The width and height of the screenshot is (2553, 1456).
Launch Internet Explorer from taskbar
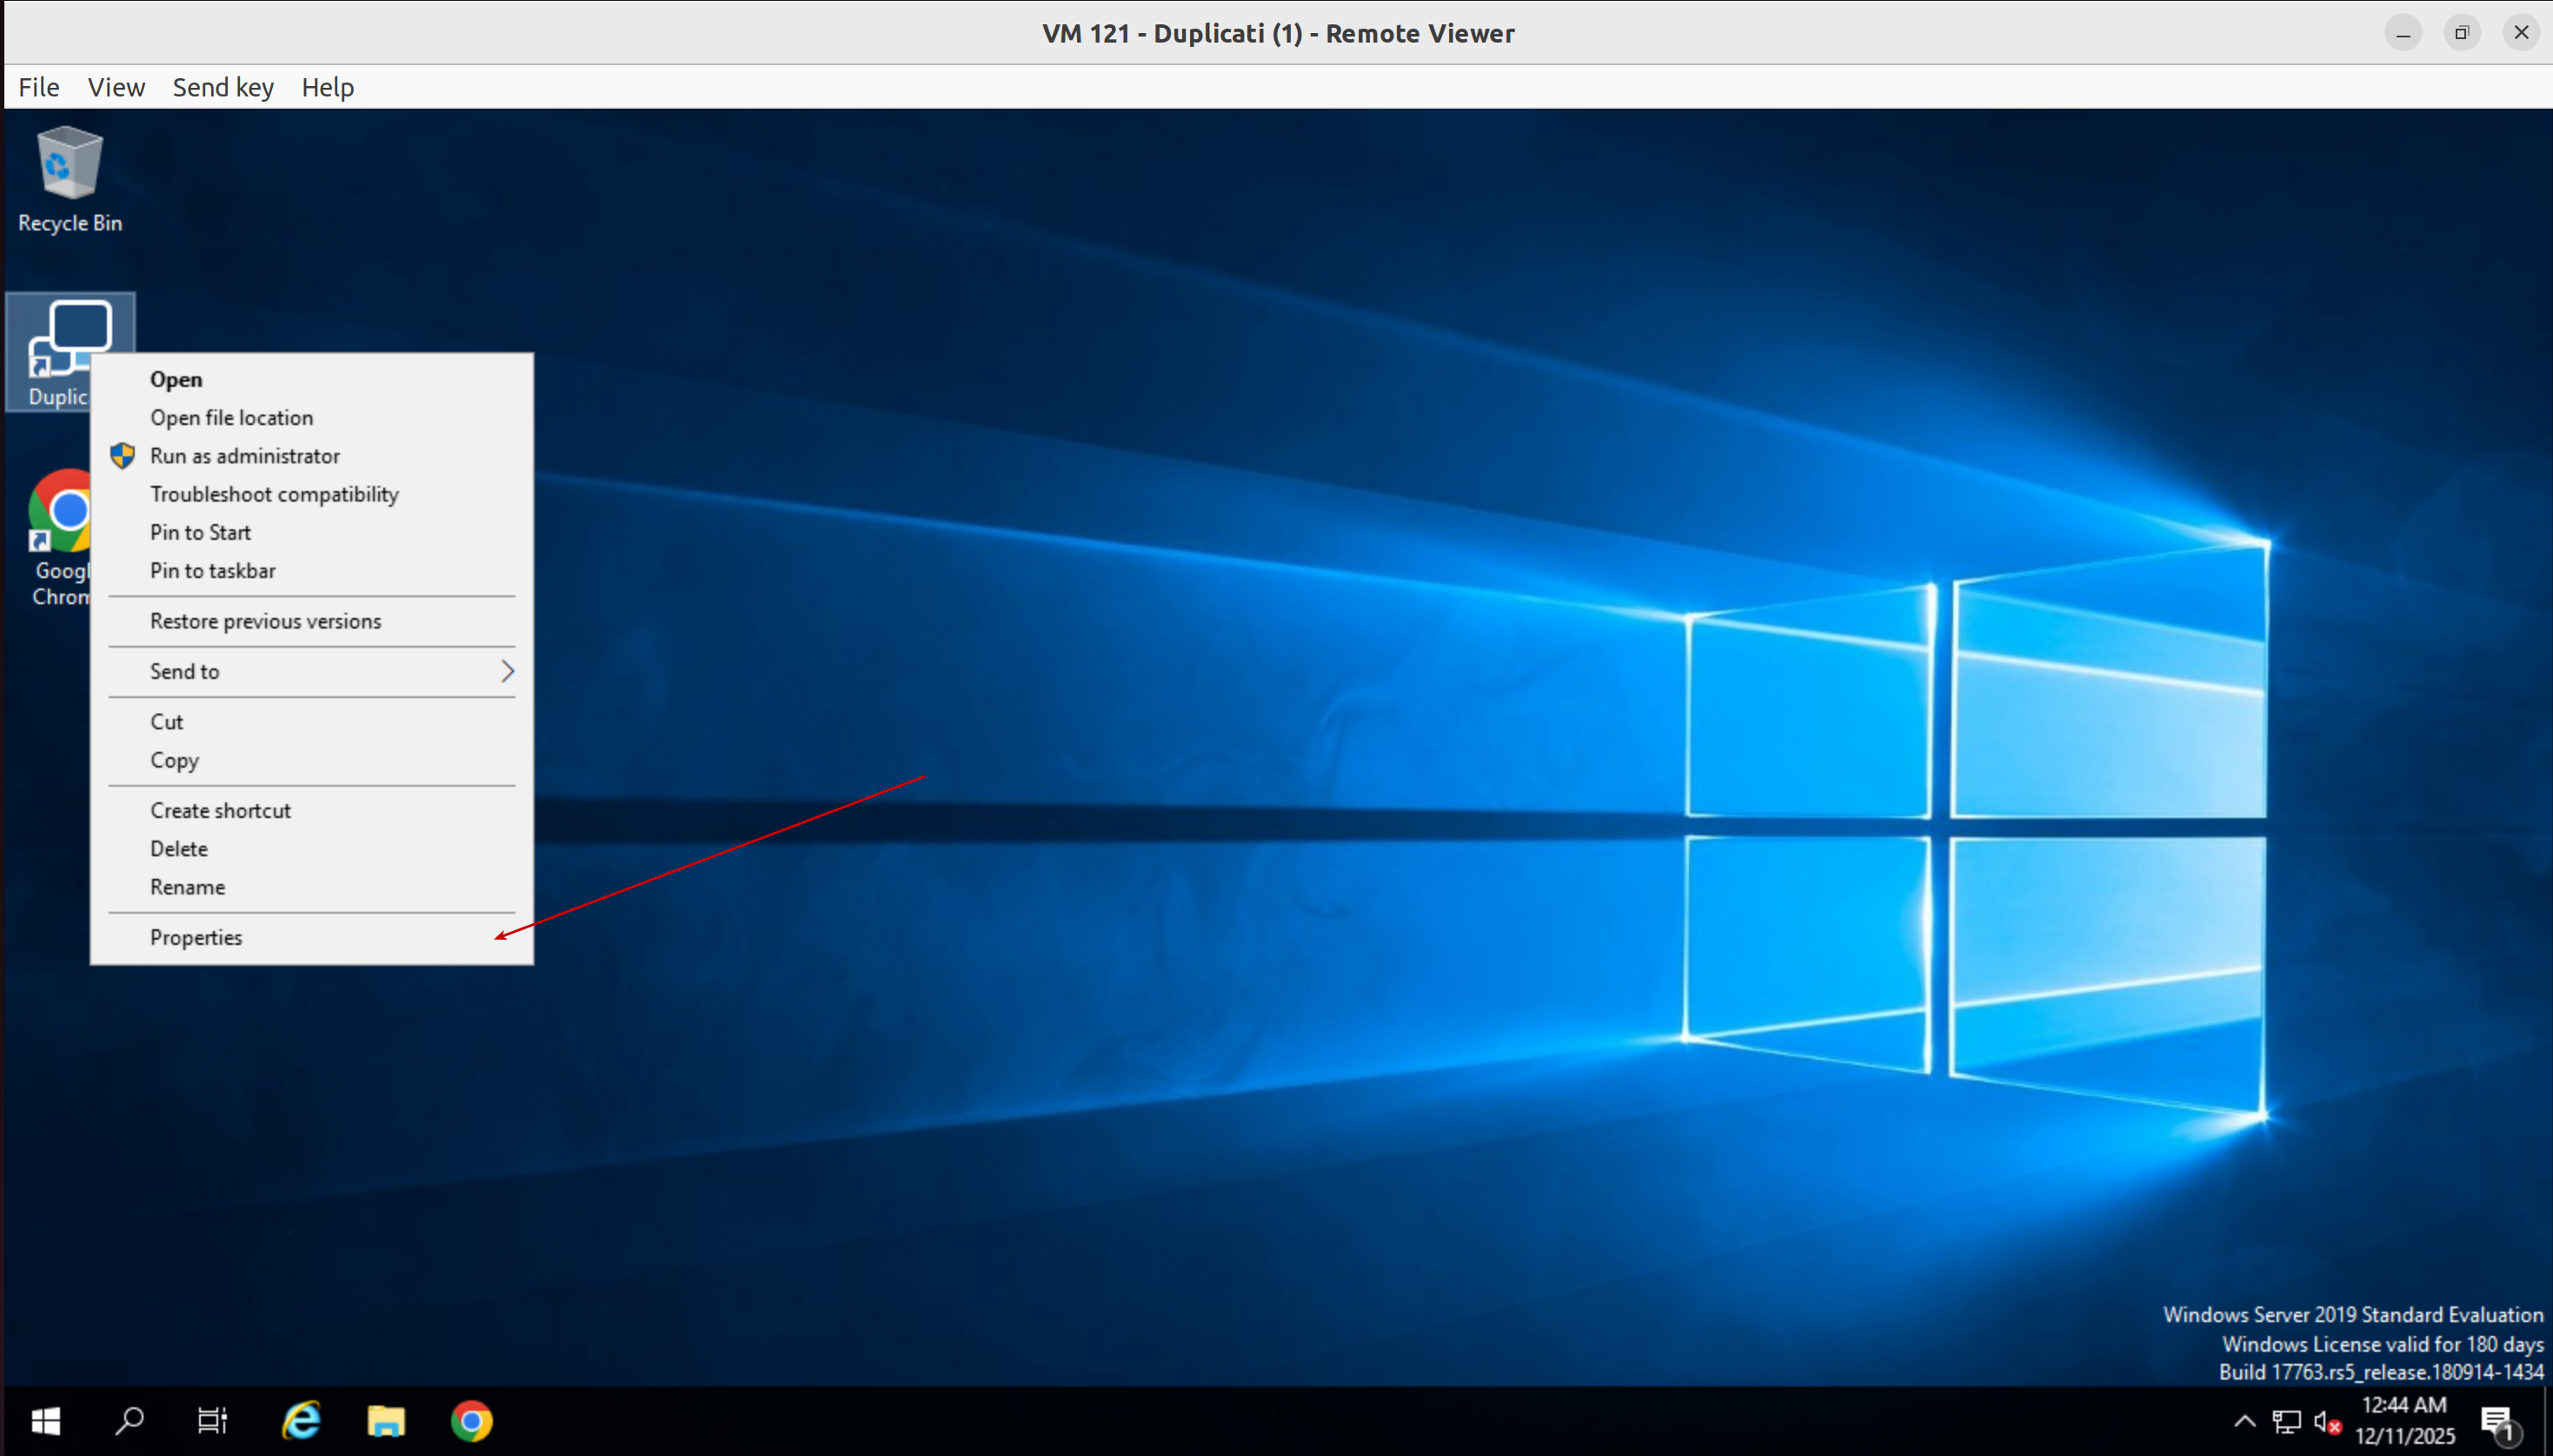tap(301, 1420)
